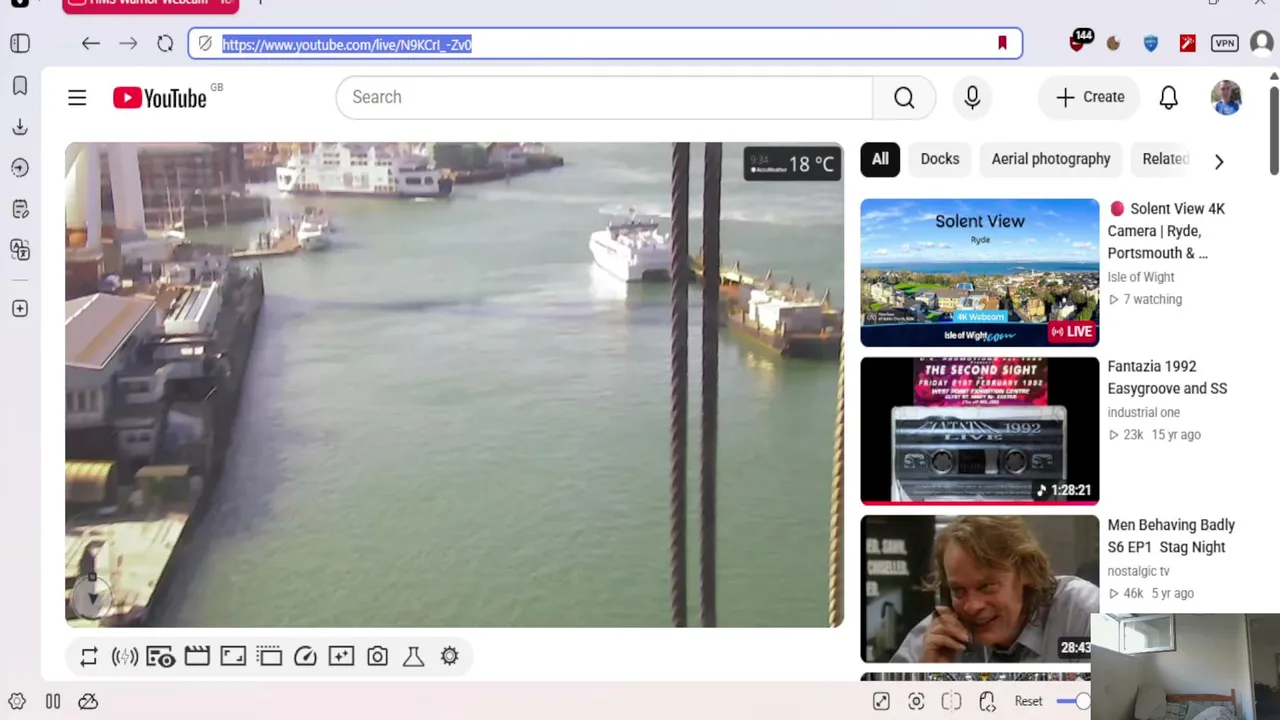Open the Solent View 4K Camera video title

click(x=1166, y=231)
